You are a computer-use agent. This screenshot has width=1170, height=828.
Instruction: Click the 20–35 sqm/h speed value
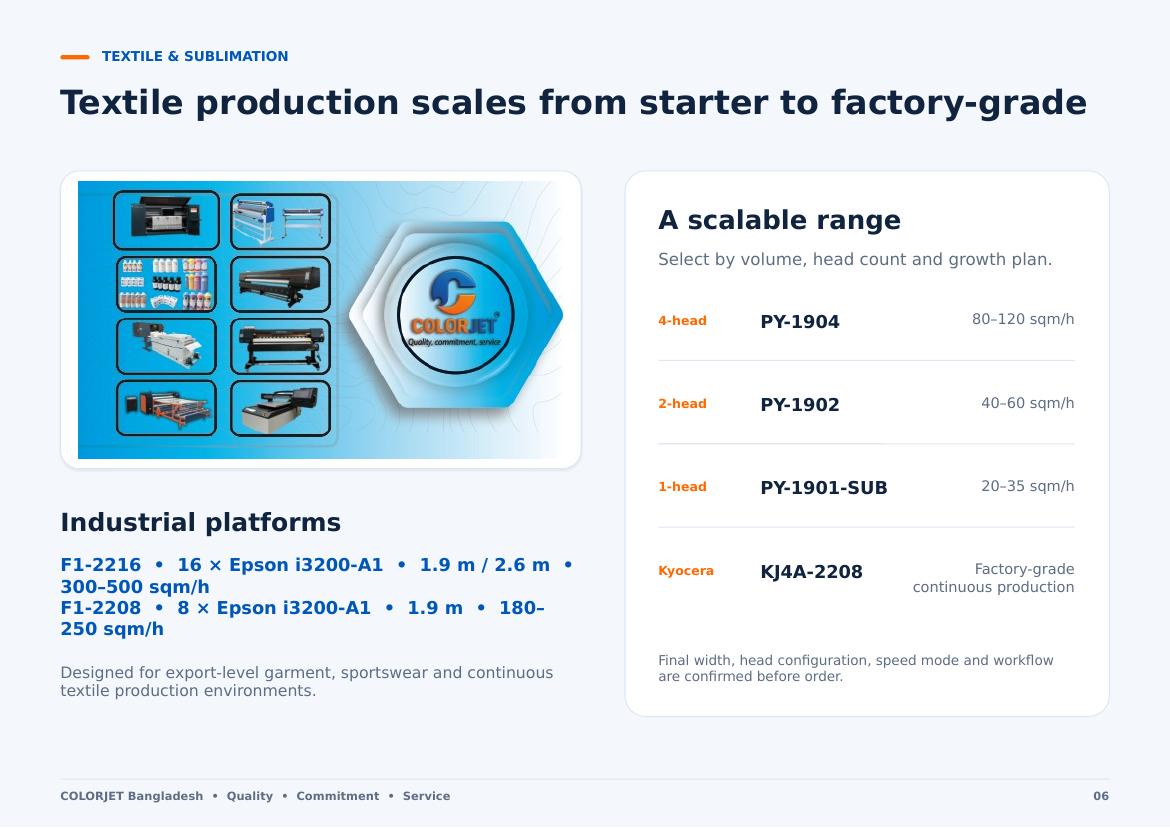(1027, 486)
